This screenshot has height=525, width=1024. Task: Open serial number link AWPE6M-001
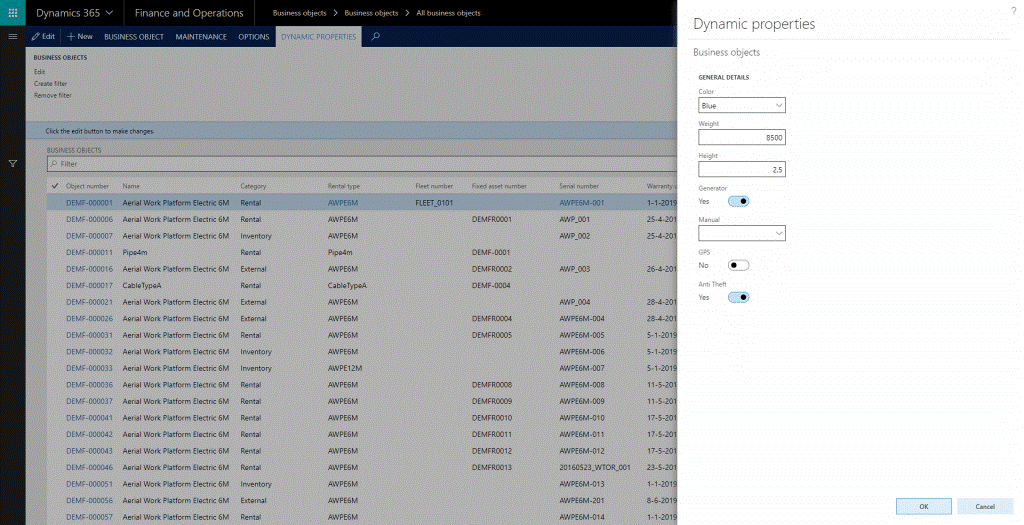click(x=582, y=203)
